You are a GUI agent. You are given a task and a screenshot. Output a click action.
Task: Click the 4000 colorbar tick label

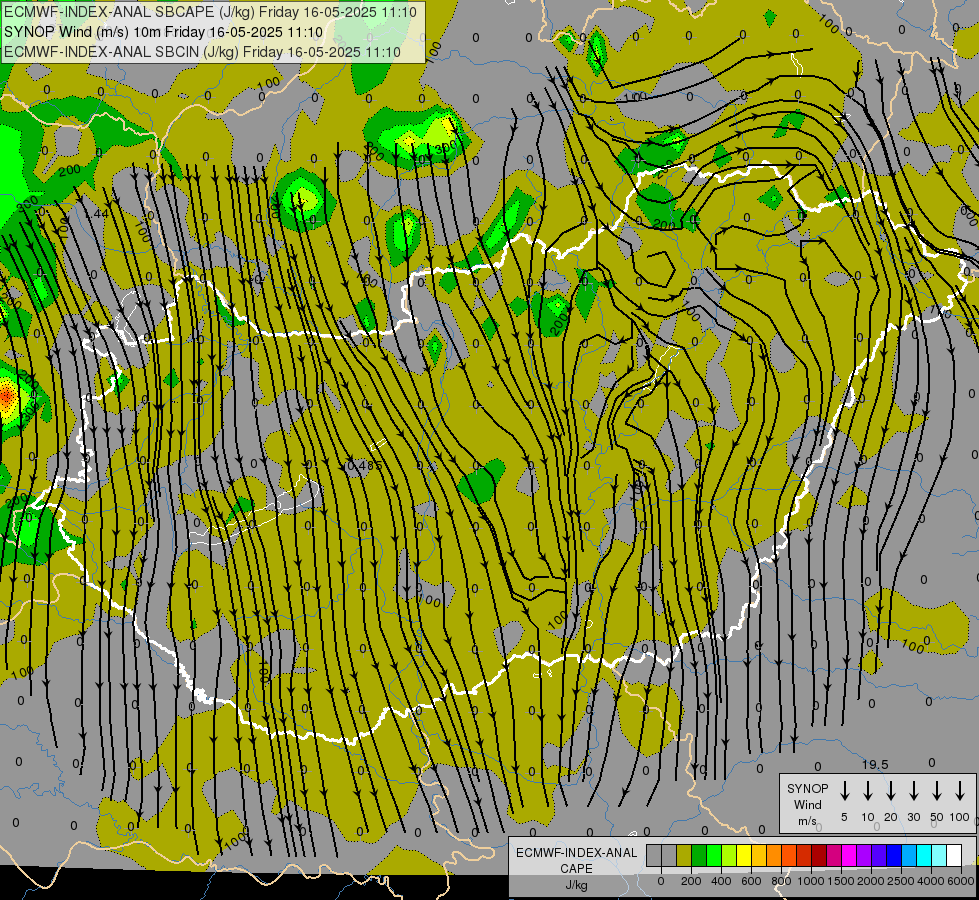[930, 881]
